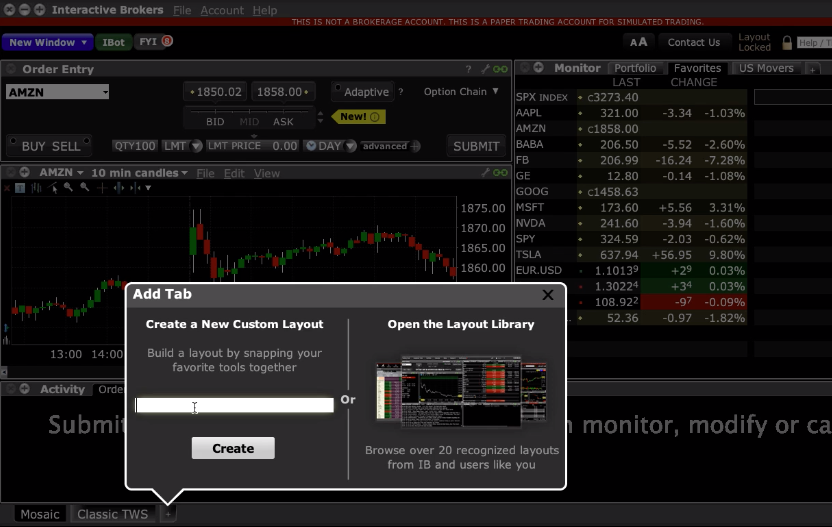Click the new layout name input field
Image resolution: width=832 pixels, height=527 pixels.
[x=235, y=405]
